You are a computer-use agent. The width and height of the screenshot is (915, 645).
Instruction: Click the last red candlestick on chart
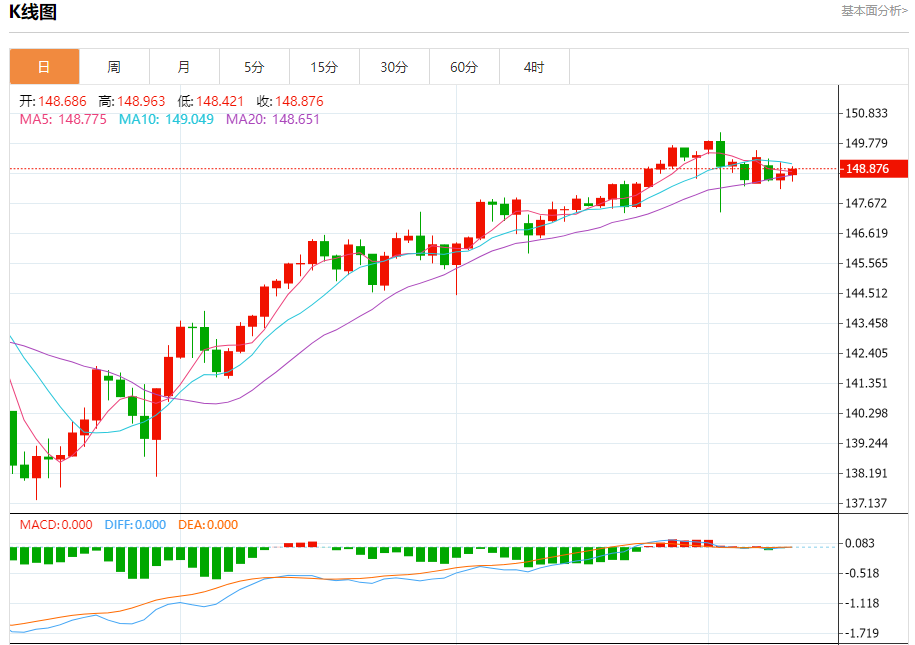coord(792,172)
